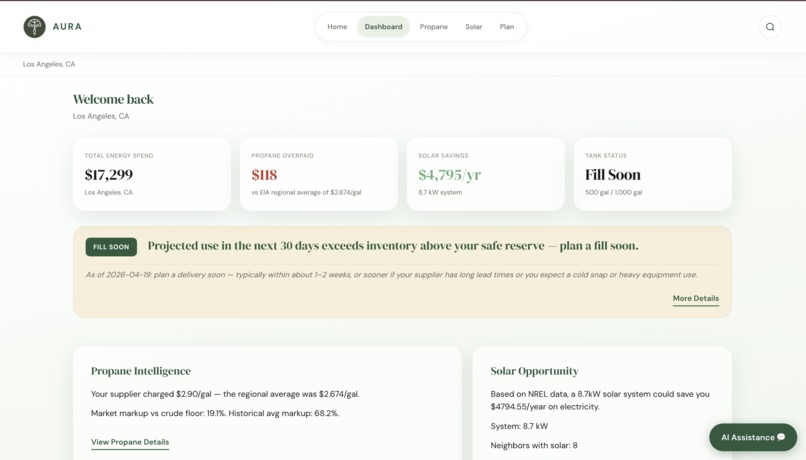Click the AURA tree logo icon
This screenshot has height=460, width=806.
34,27
